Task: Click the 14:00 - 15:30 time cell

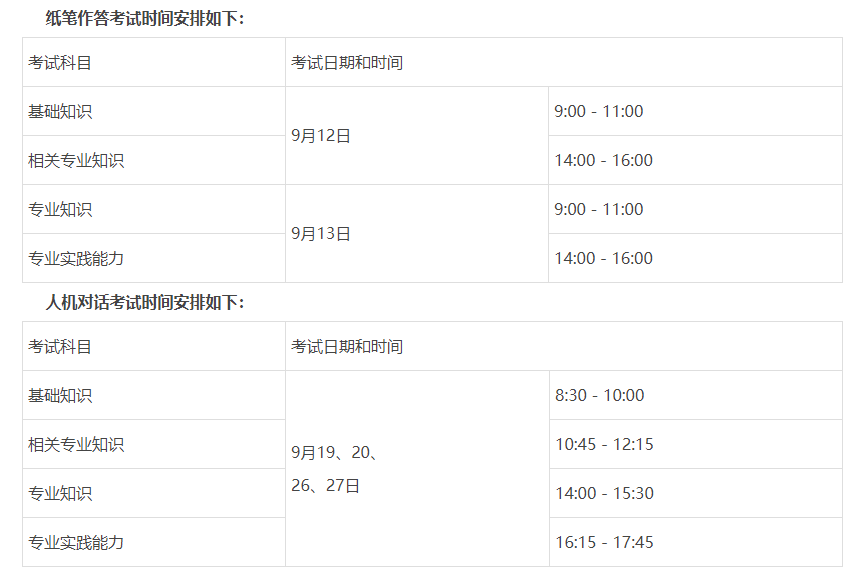Action: coord(696,493)
